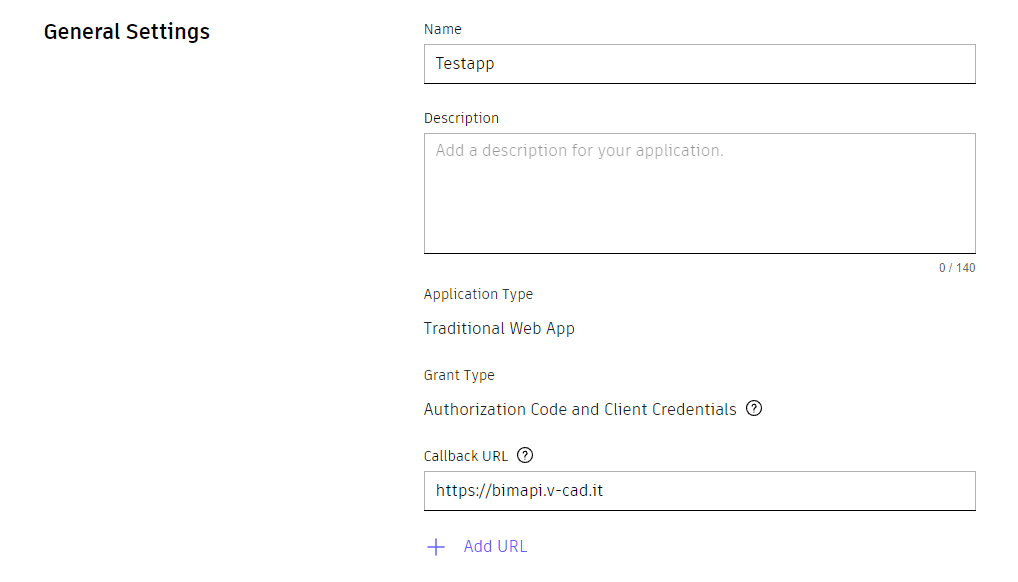Click the 'https://bimapi.v-cad.it' URL text
The width and height of the screenshot is (1018, 582).
click(519, 491)
